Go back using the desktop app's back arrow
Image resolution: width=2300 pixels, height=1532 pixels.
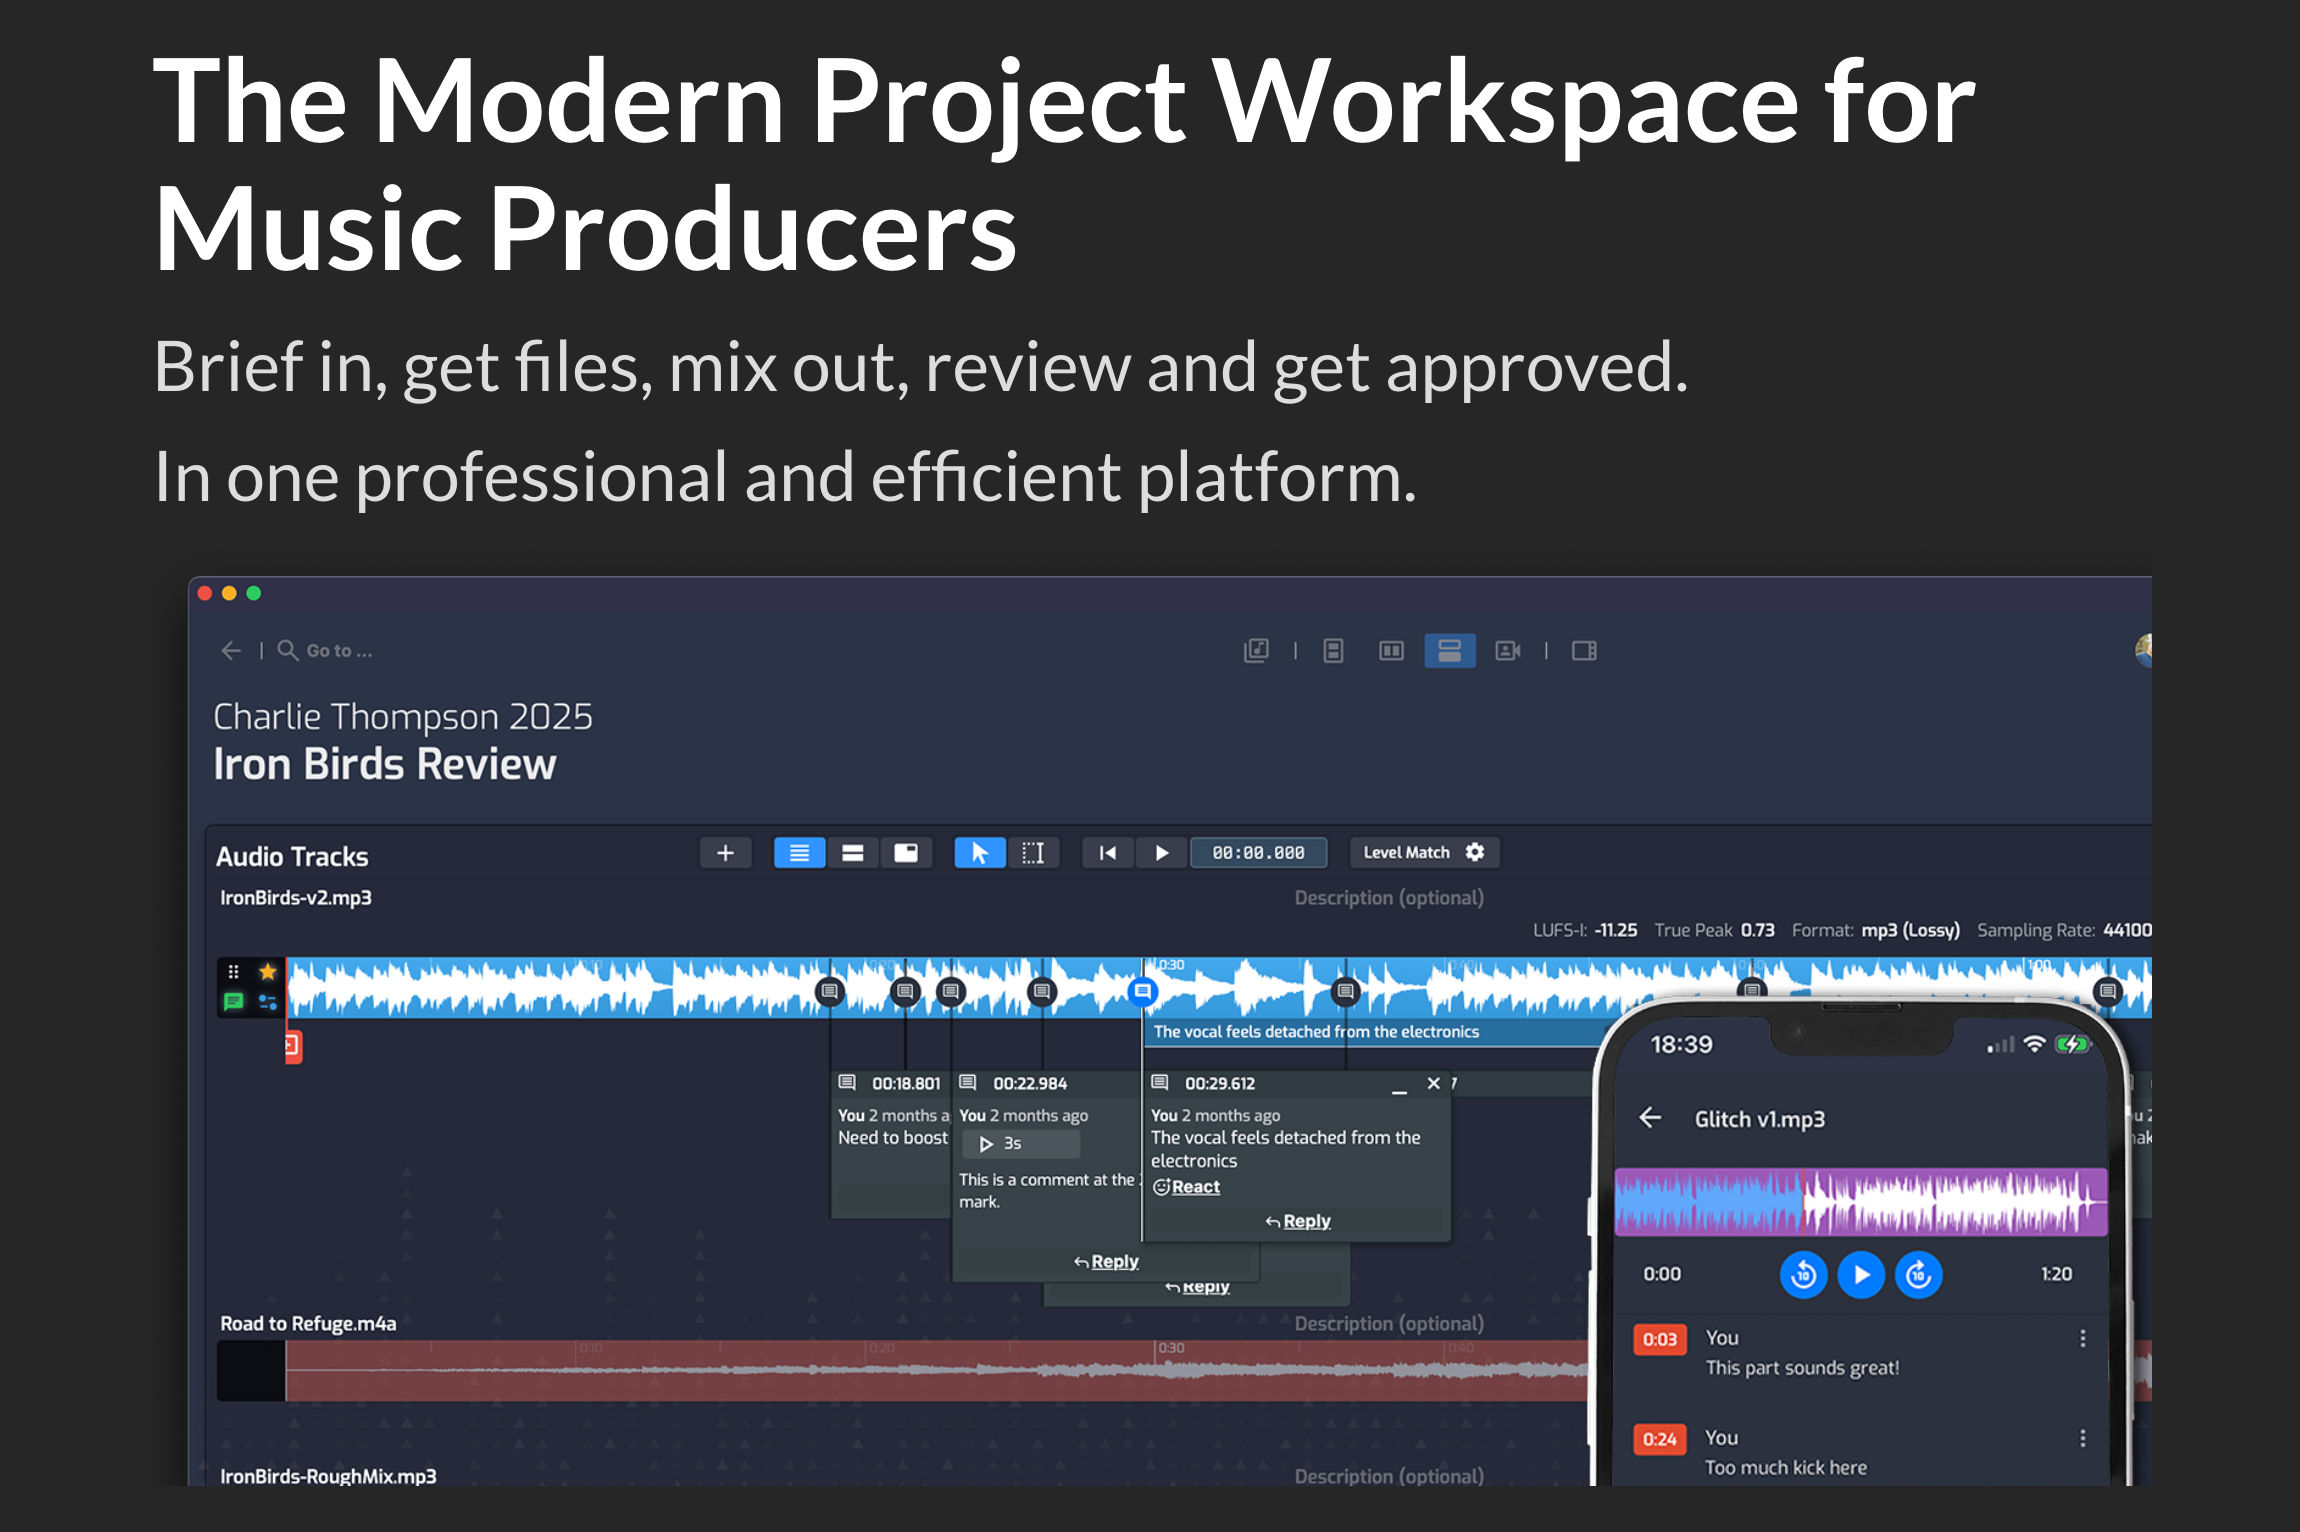(231, 651)
